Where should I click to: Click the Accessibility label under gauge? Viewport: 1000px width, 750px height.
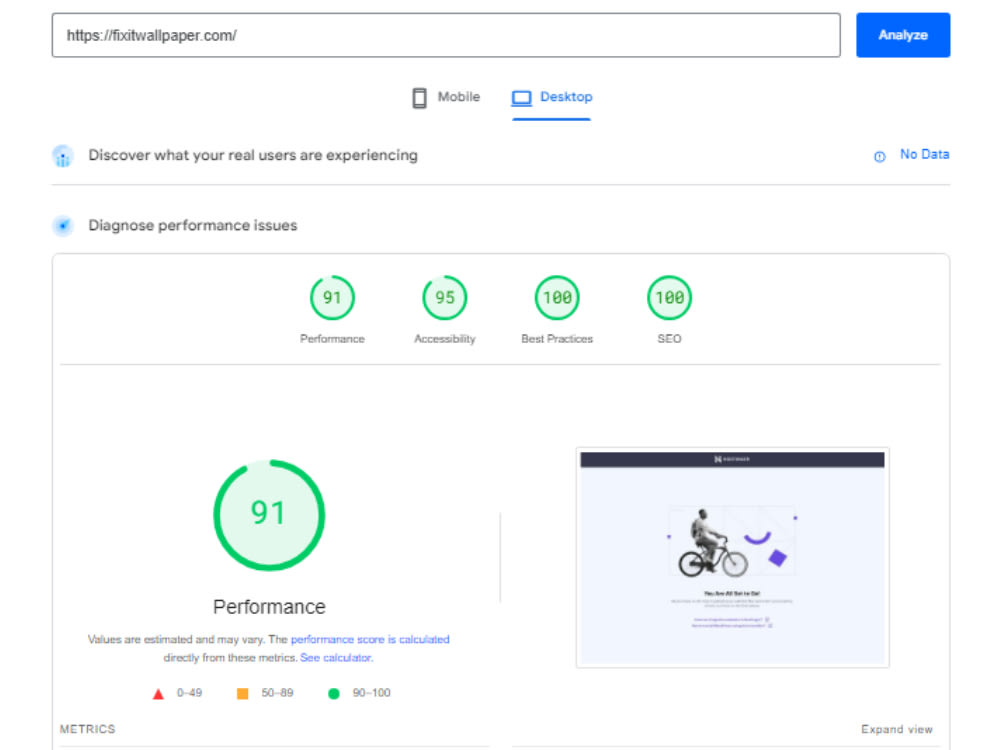coord(445,339)
